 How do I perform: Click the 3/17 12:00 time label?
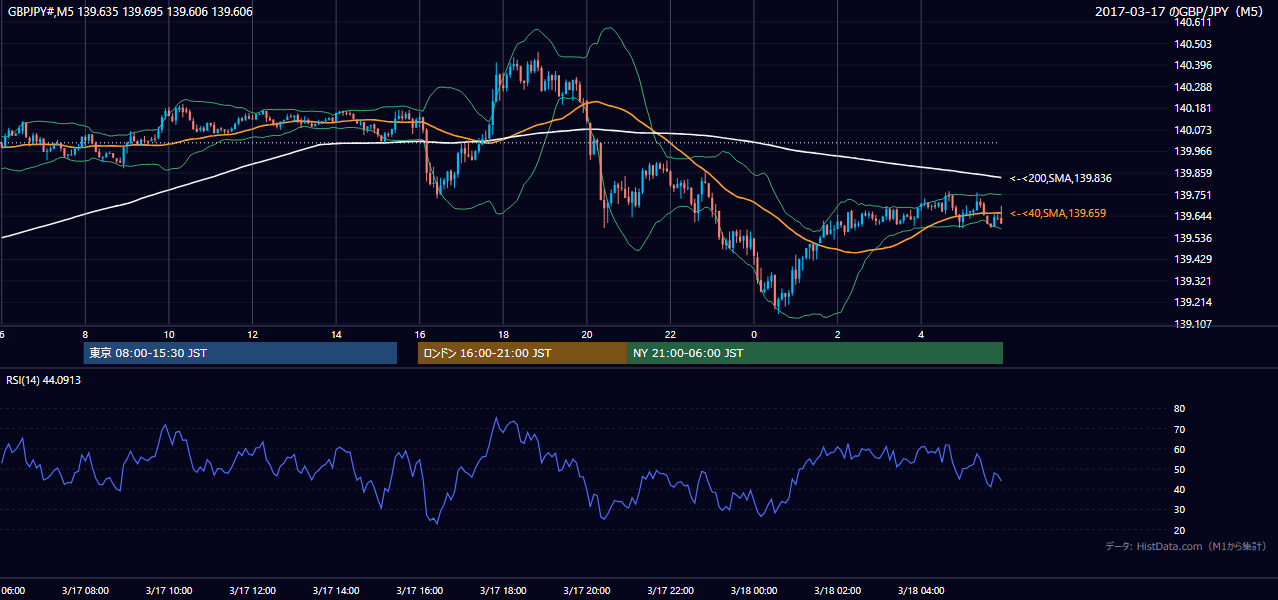click(x=252, y=591)
